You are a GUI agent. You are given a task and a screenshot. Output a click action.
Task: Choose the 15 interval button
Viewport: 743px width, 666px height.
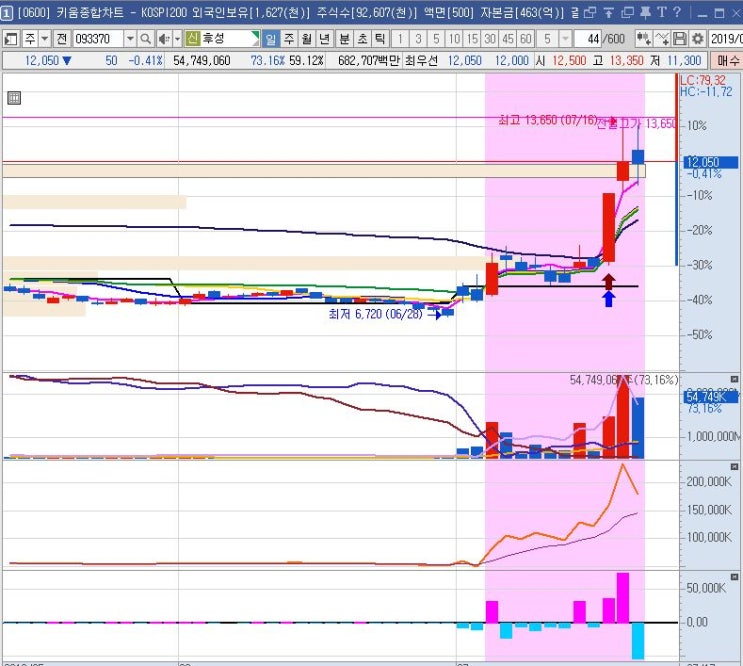pyautogui.click(x=472, y=39)
